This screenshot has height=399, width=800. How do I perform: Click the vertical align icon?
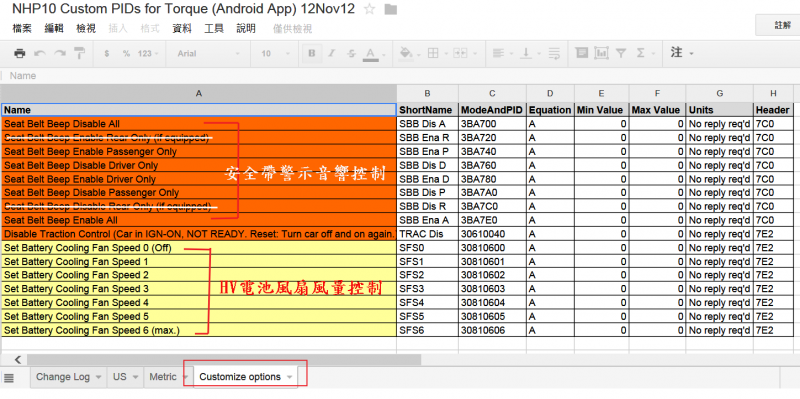pos(526,53)
